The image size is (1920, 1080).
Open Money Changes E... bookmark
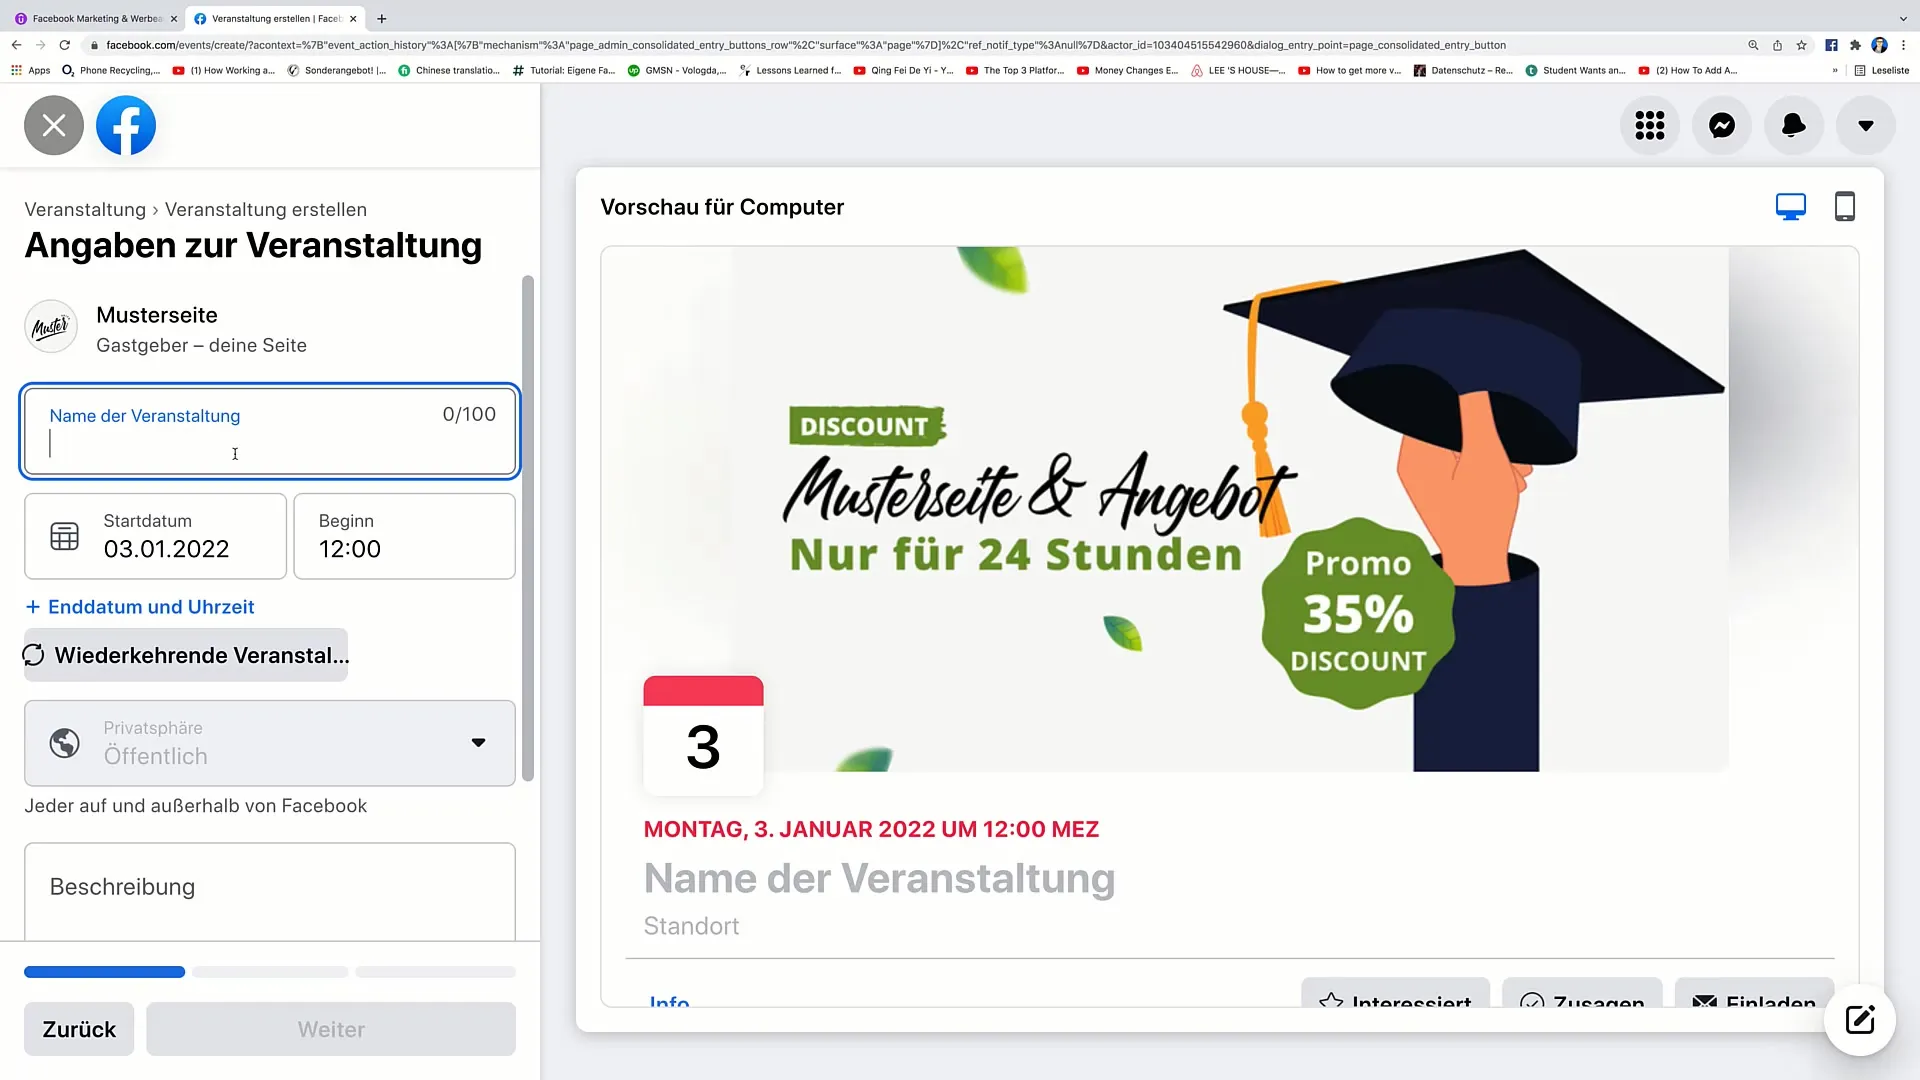point(1127,71)
